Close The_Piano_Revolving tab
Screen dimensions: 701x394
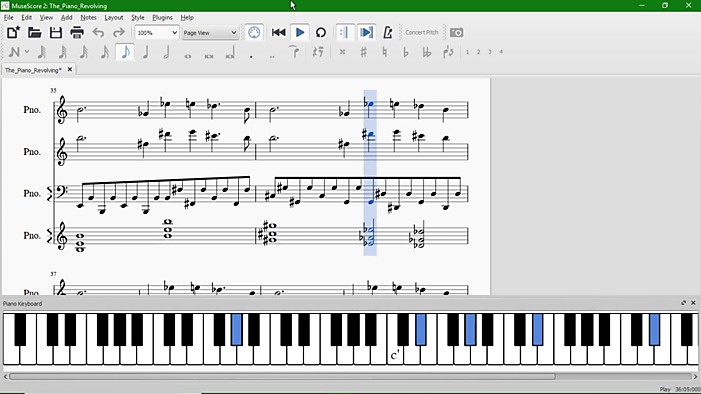pyautogui.click(x=70, y=69)
